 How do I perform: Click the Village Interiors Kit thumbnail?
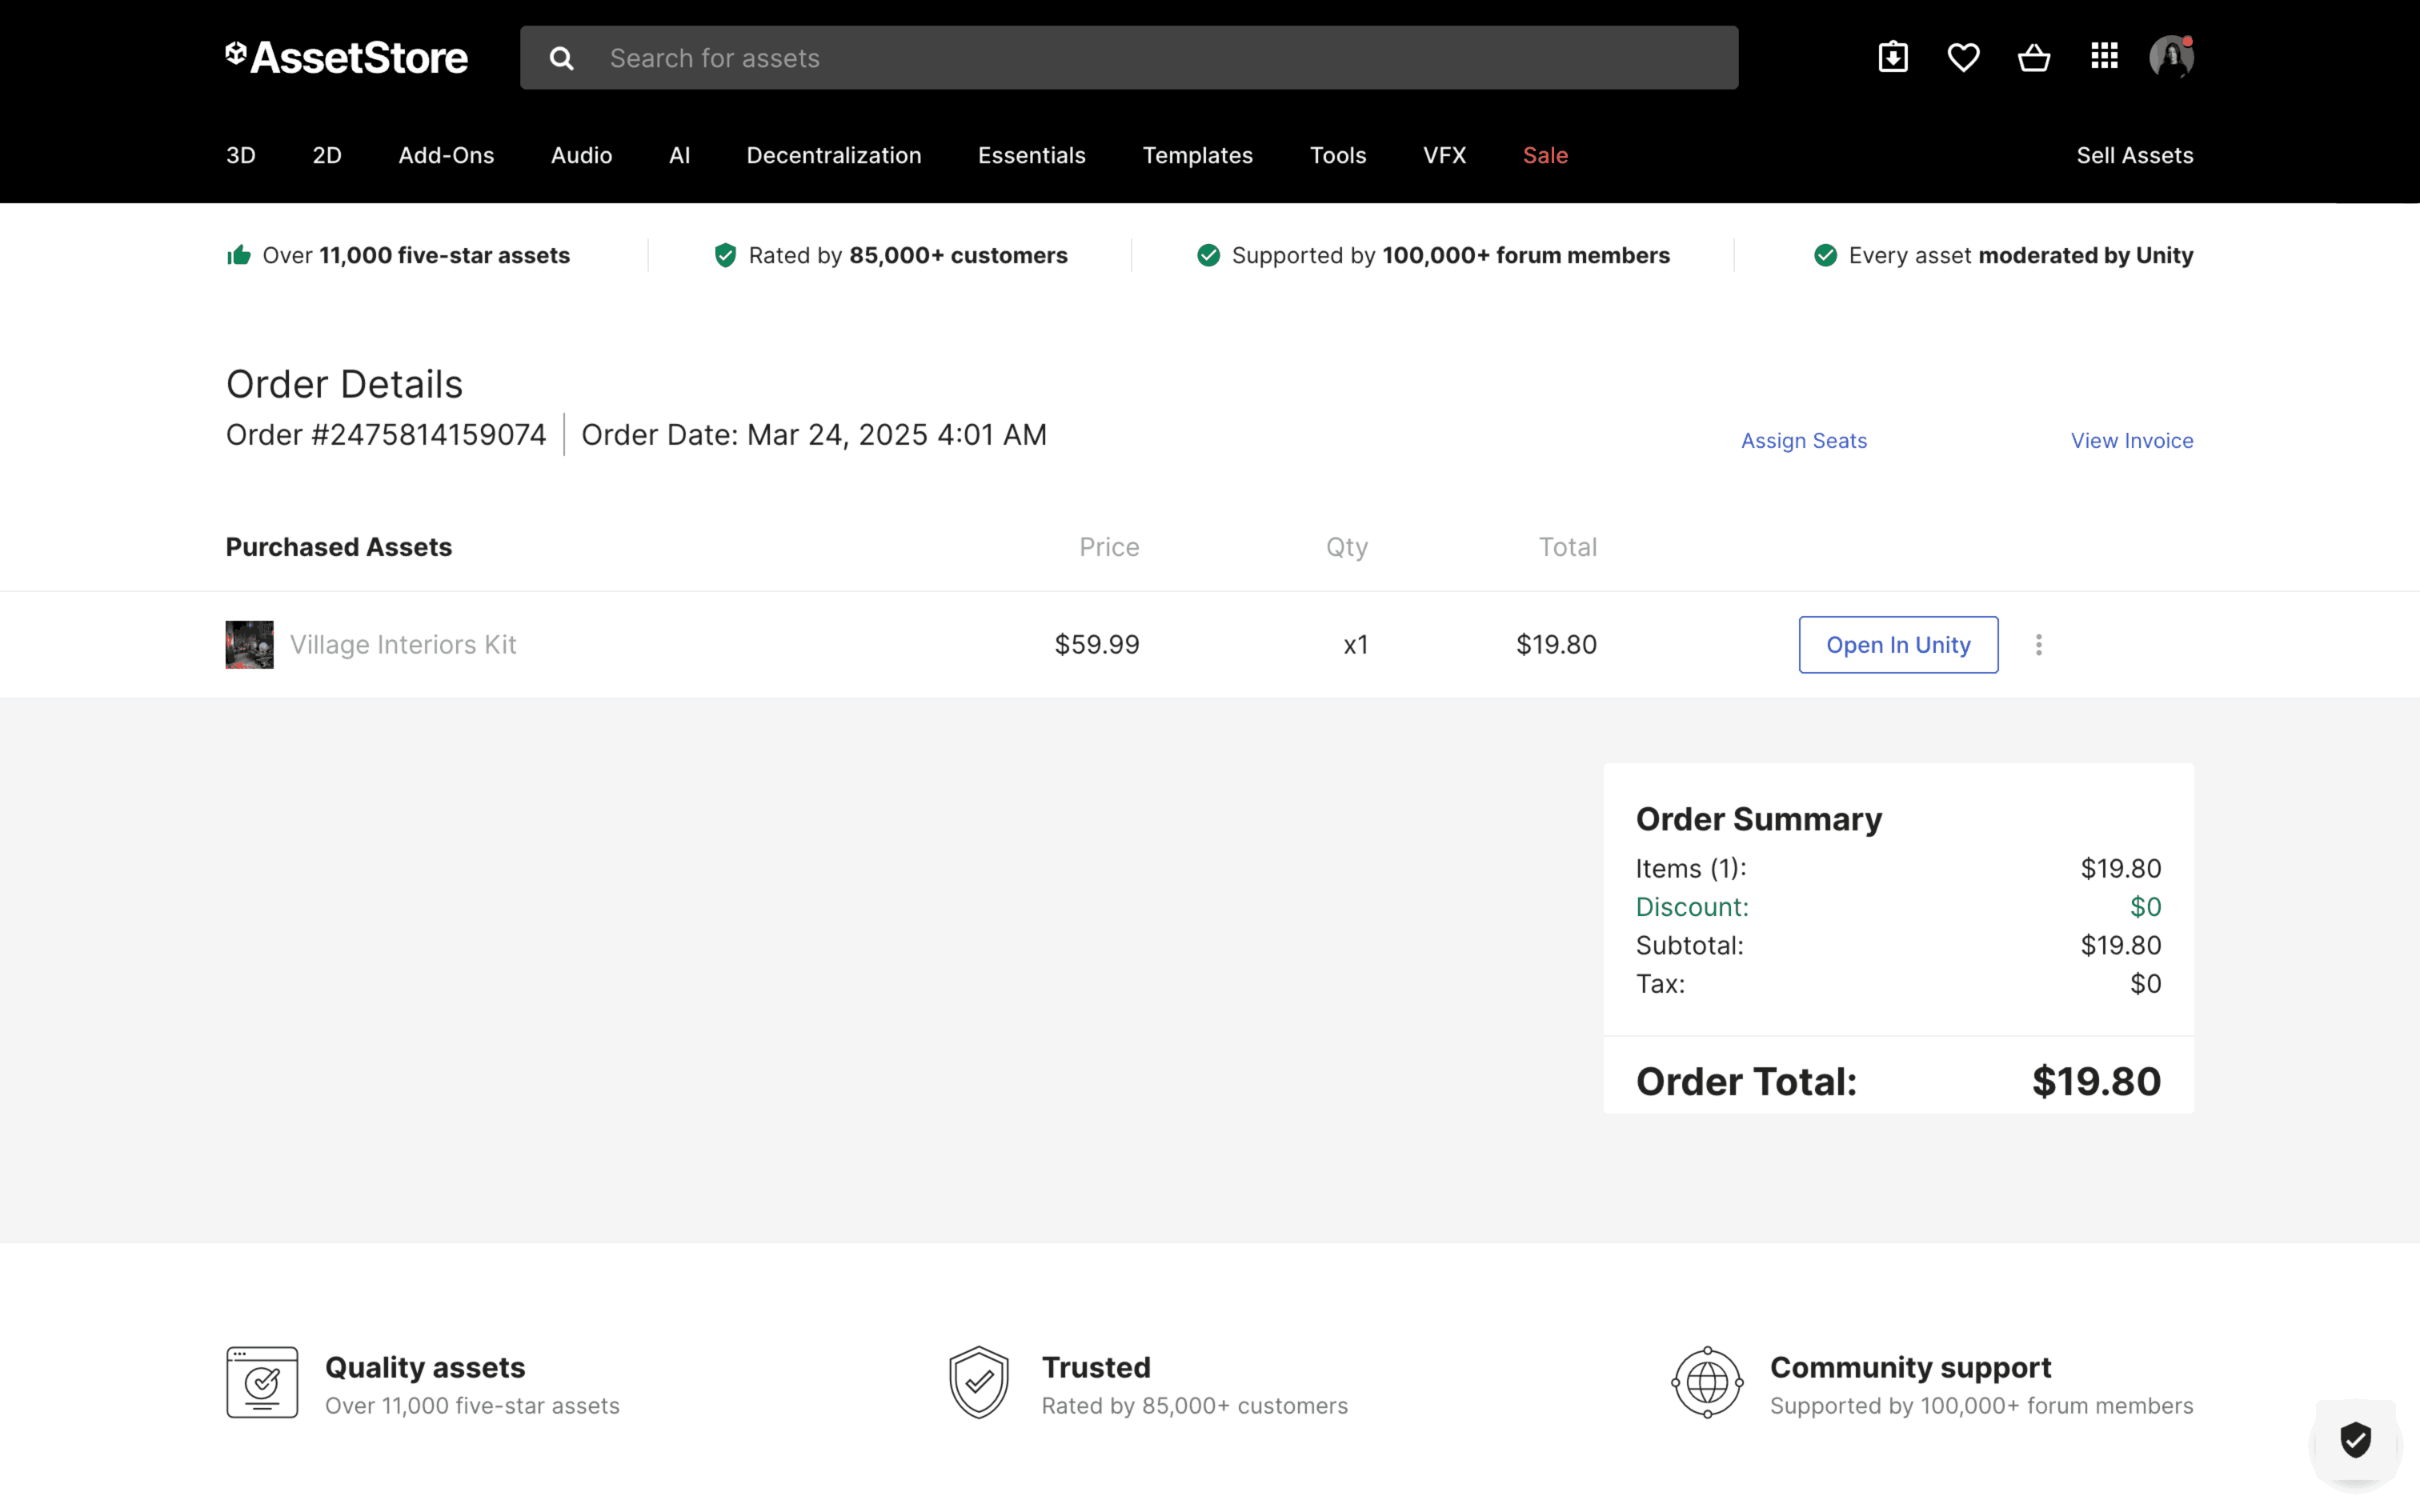249,645
